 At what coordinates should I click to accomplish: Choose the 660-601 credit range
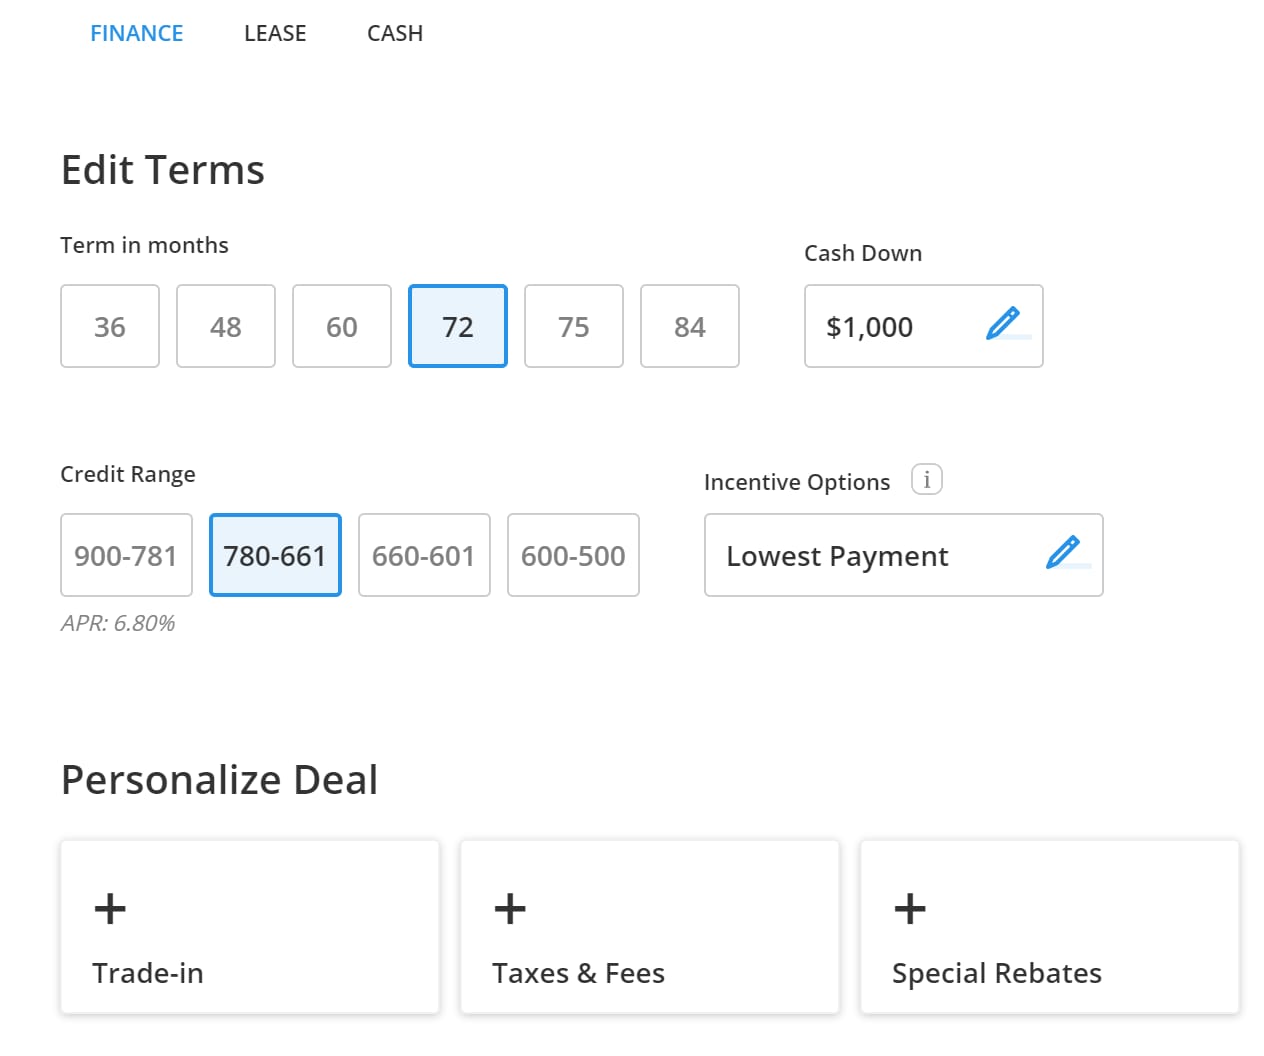[x=424, y=556]
